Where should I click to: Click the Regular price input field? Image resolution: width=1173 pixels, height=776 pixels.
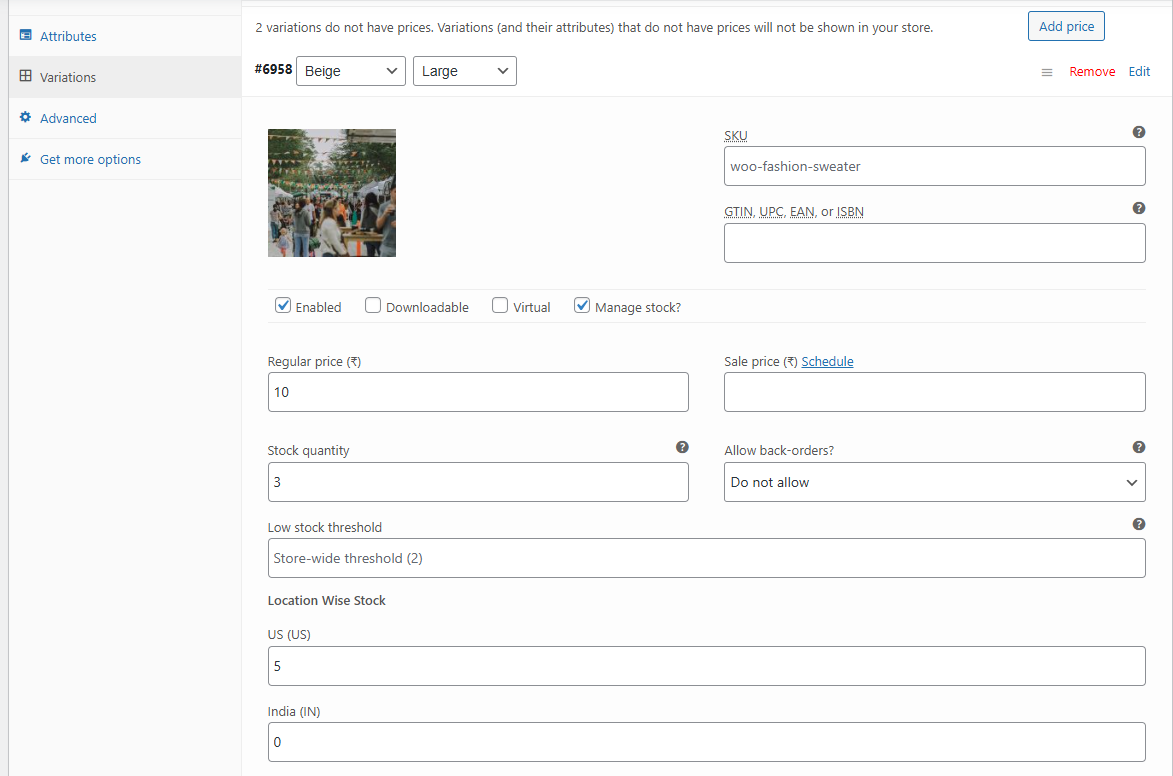point(478,392)
